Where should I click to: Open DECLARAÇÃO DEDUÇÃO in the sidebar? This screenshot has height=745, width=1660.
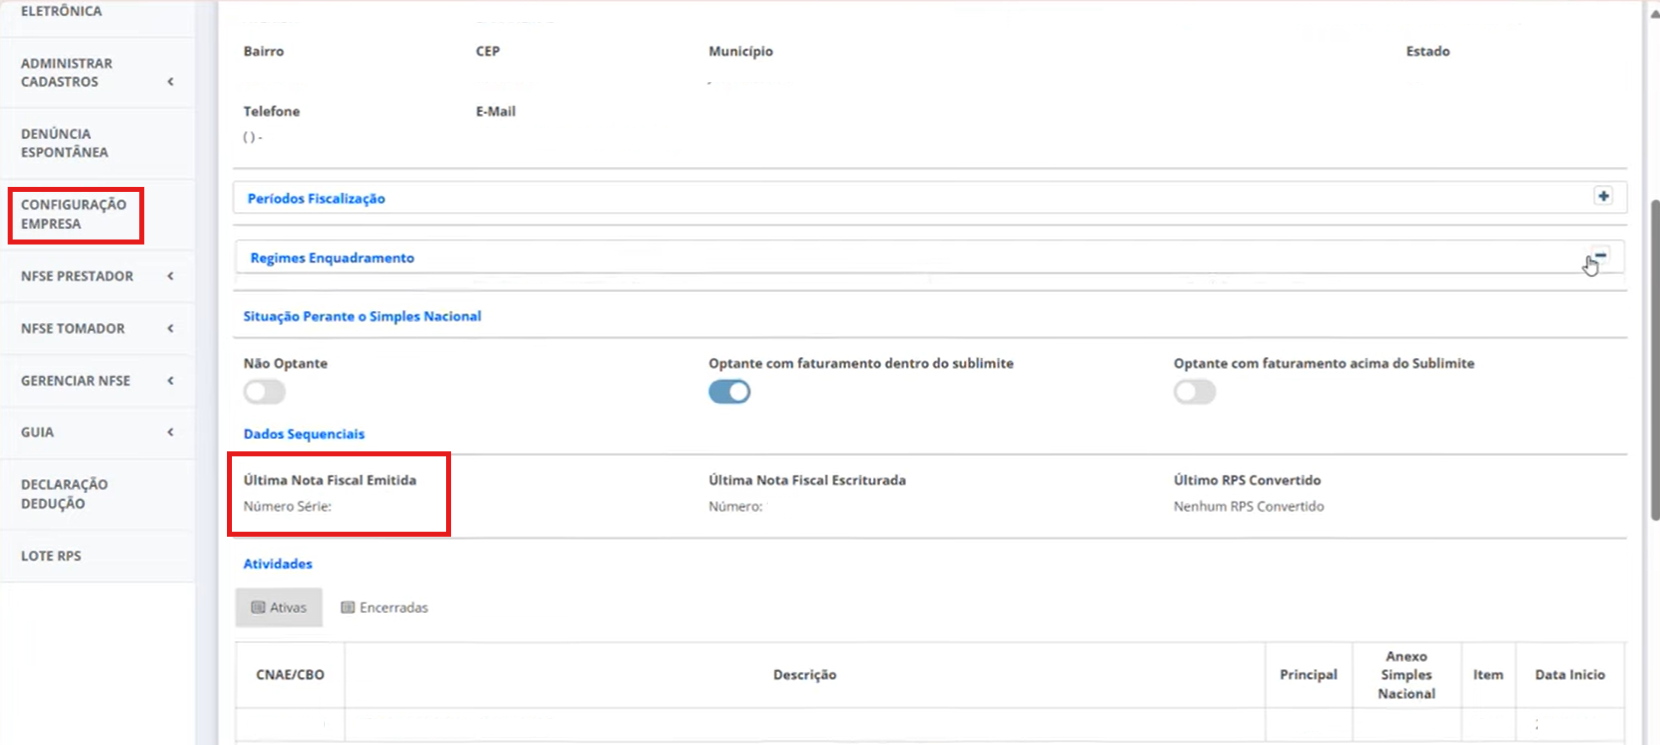(64, 494)
